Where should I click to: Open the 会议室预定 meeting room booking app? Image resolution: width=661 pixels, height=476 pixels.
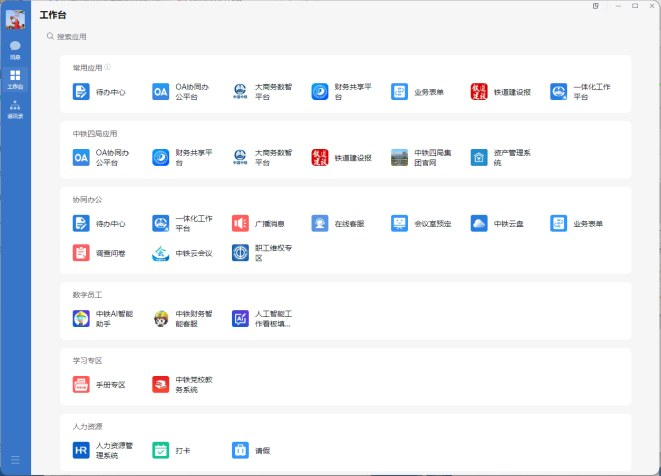click(x=399, y=223)
